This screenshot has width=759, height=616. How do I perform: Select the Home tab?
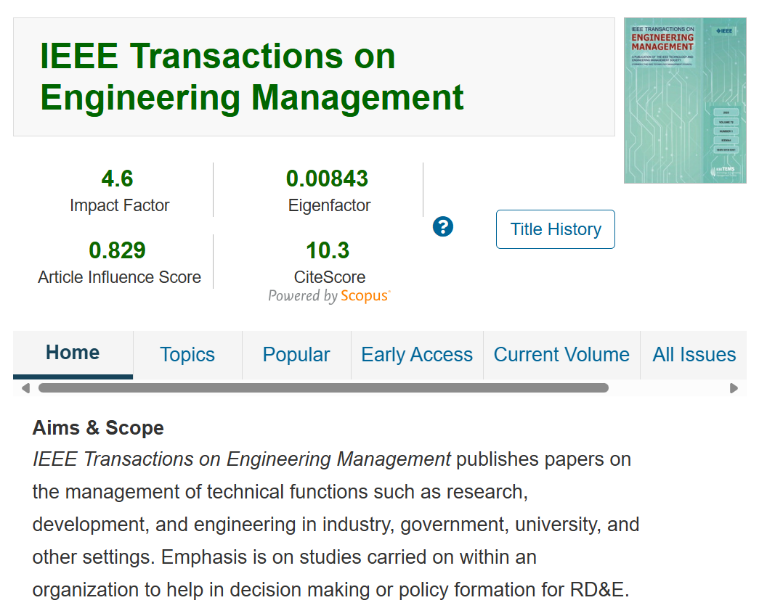coord(73,353)
